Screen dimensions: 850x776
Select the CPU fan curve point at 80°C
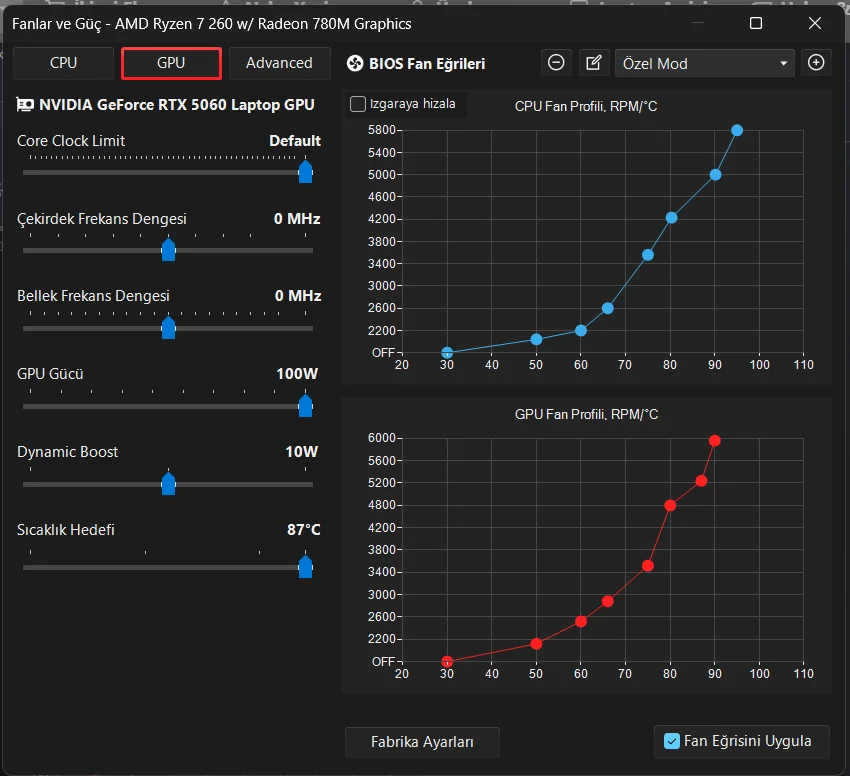point(671,217)
